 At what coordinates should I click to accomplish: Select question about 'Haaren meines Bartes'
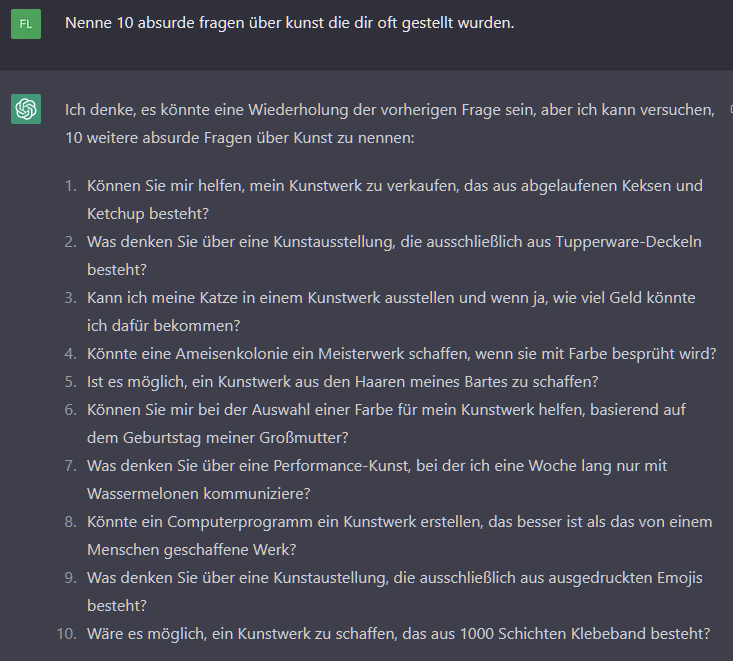point(342,382)
